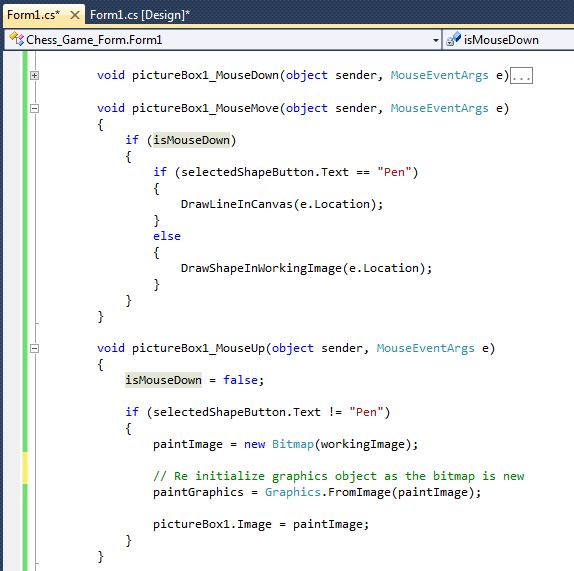Image resolution: width=574 pixels, height=571 pixels.
Task: Click the pictureBox1_MouseDown method name
Action: pyautogui.click(x=205, y=75)
